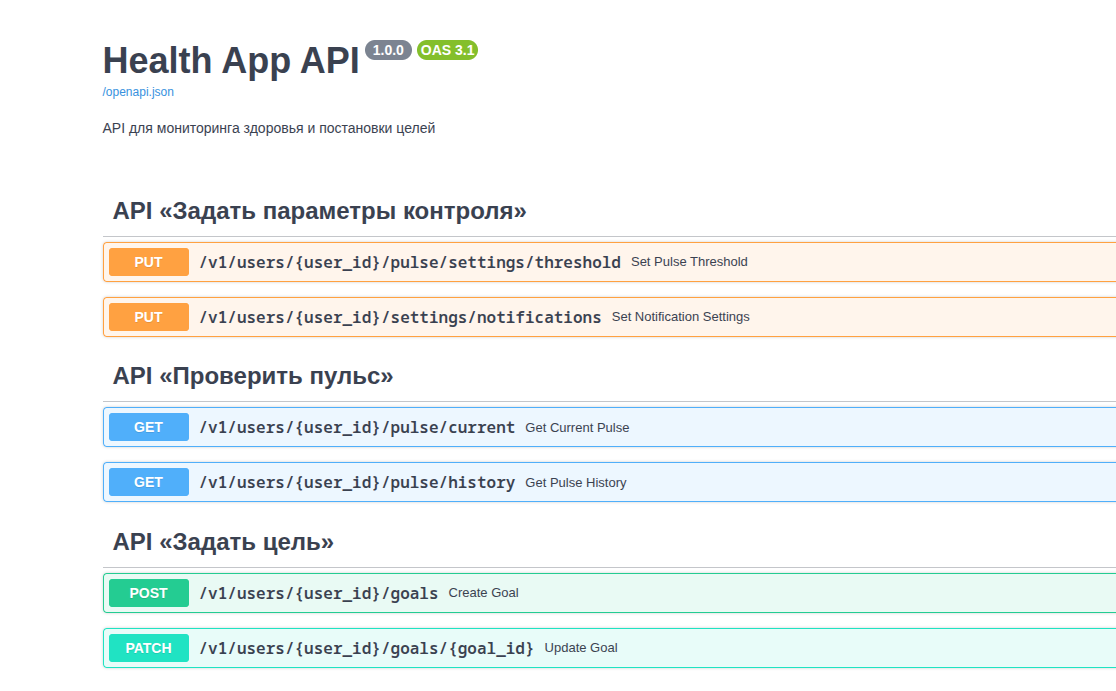
Task: Click the OAS 3.1 badge
Action: pos(447,50)
